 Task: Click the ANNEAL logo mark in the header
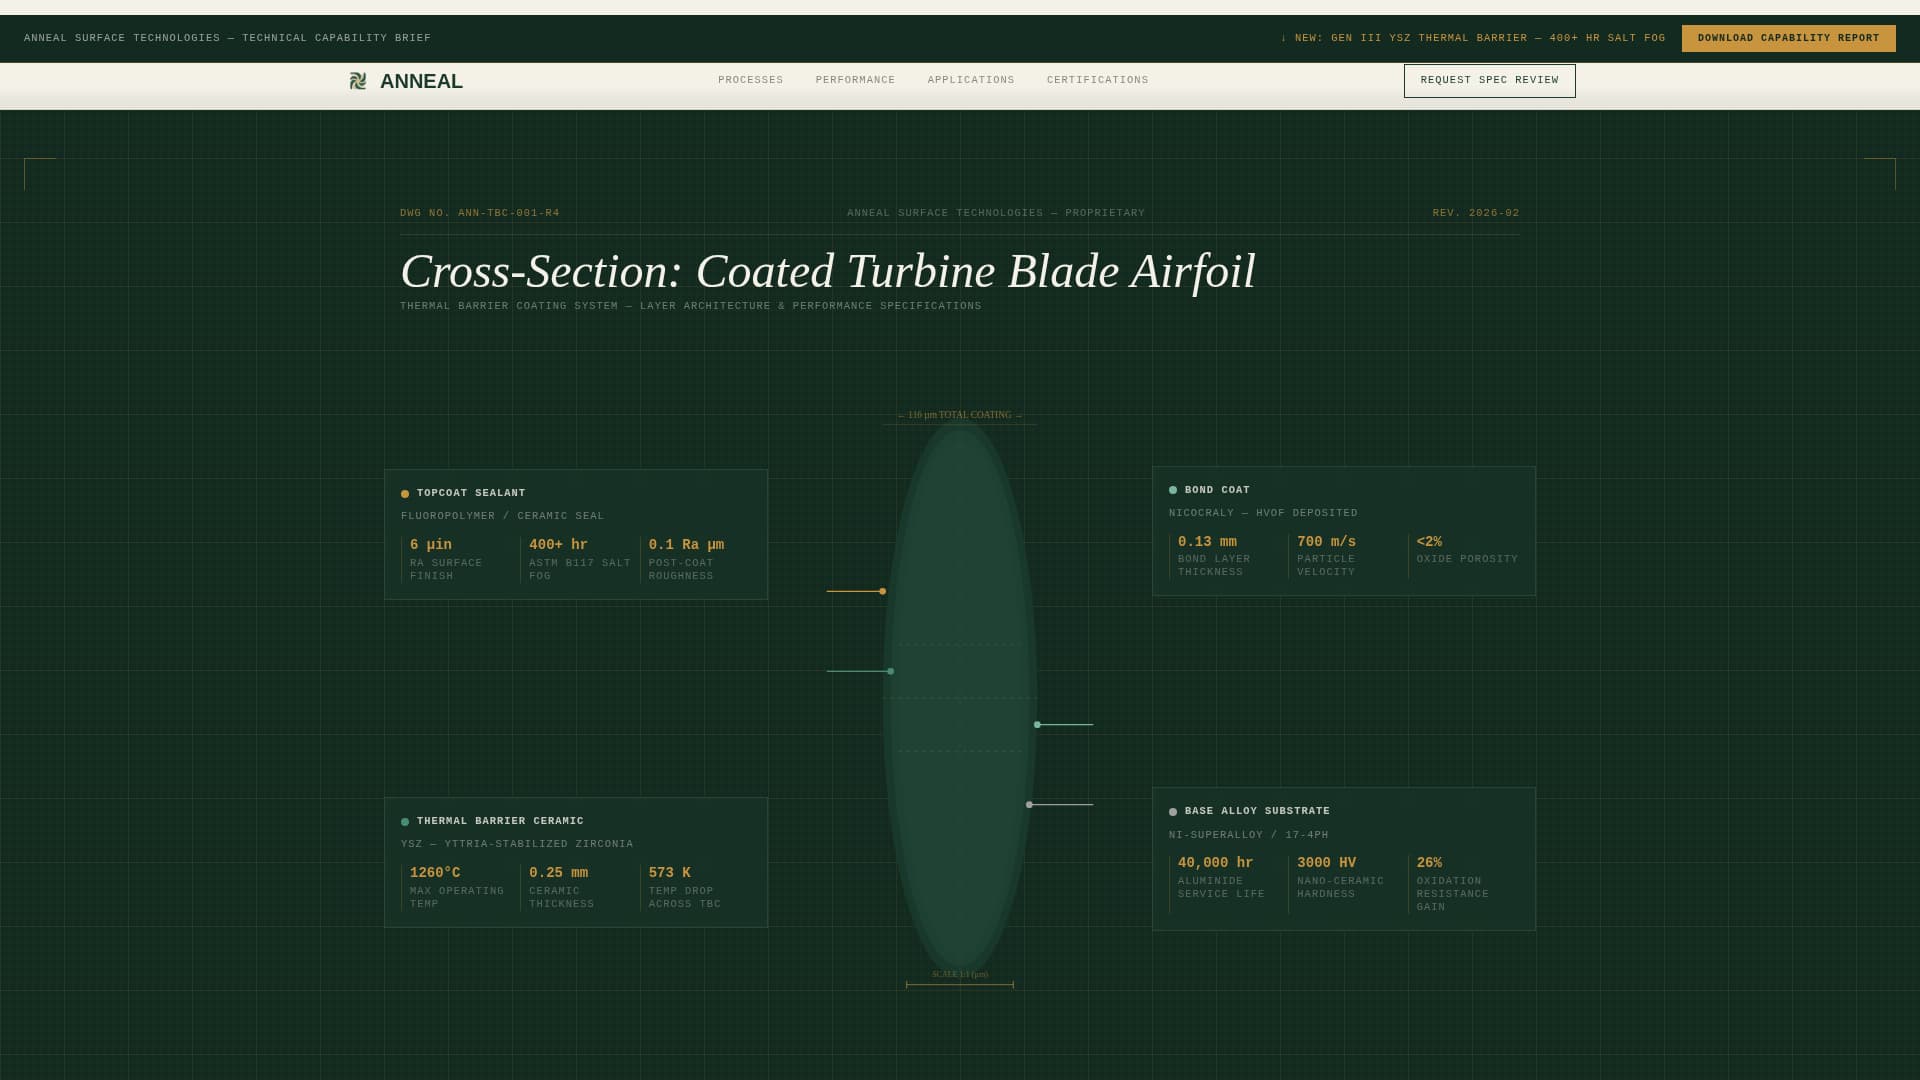click(359, 80)
